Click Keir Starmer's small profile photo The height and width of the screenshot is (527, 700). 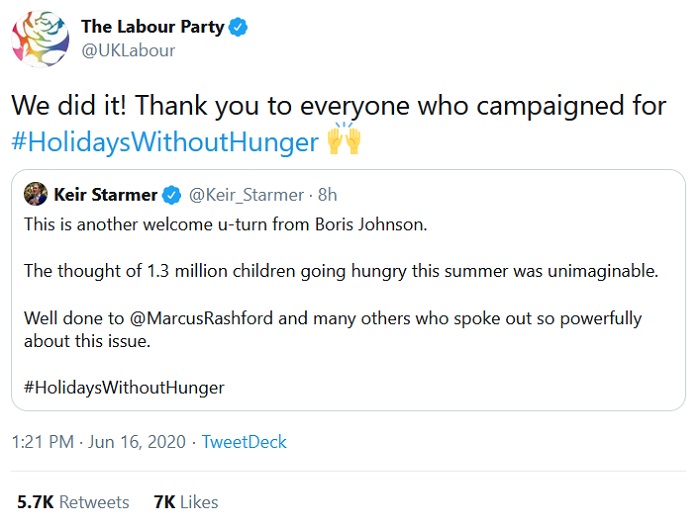pos(33,193)
